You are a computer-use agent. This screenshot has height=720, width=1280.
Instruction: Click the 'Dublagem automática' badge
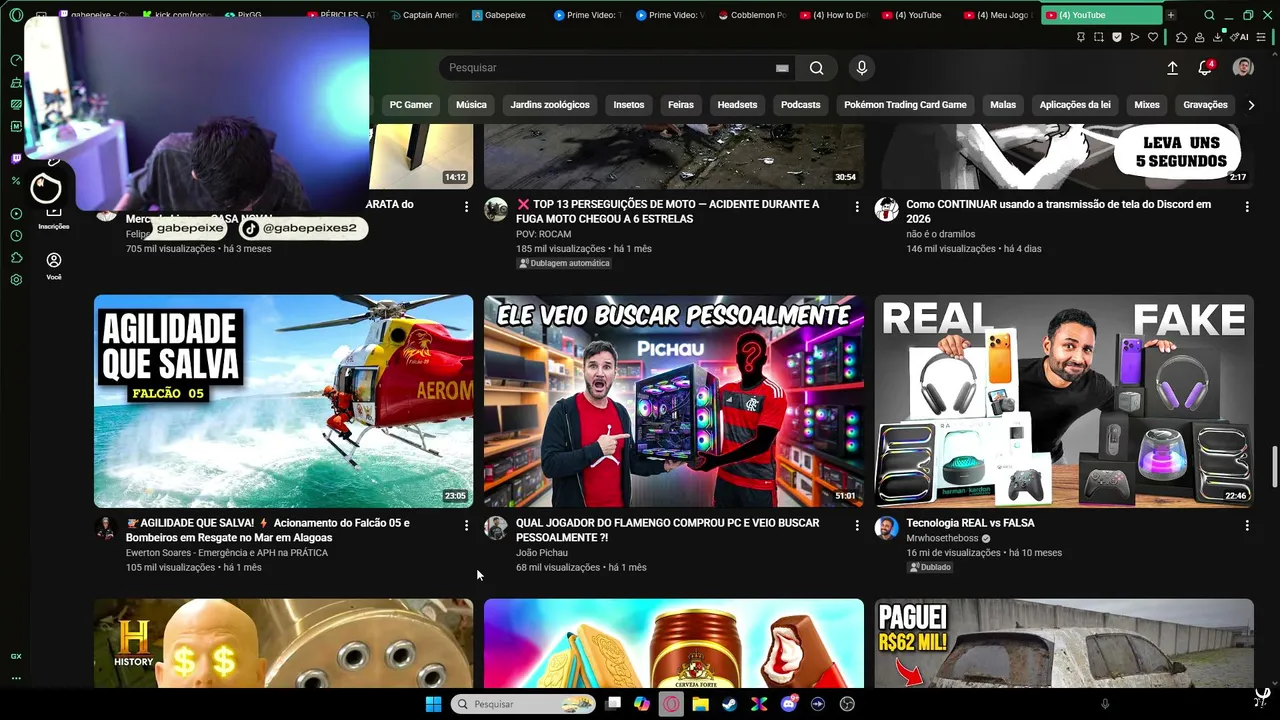coord(564,264)
